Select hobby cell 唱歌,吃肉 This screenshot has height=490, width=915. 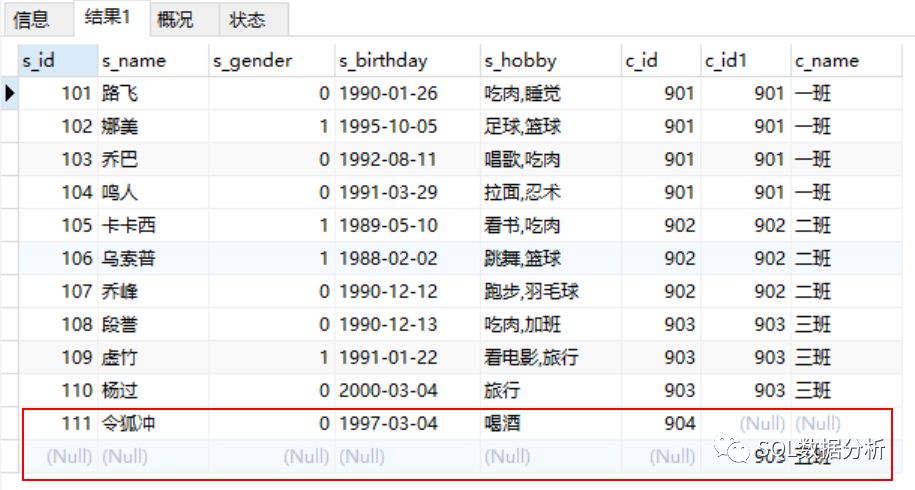tap(550, 159)
